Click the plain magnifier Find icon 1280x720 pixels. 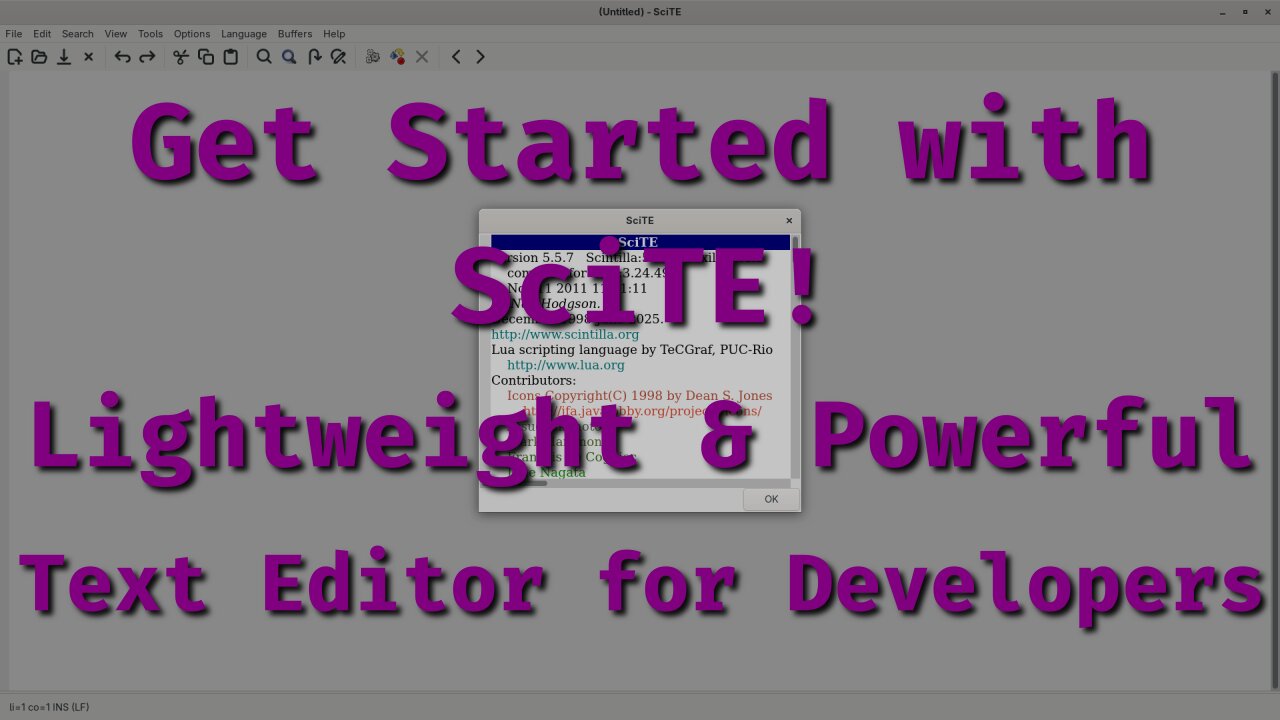pos(264,57)
